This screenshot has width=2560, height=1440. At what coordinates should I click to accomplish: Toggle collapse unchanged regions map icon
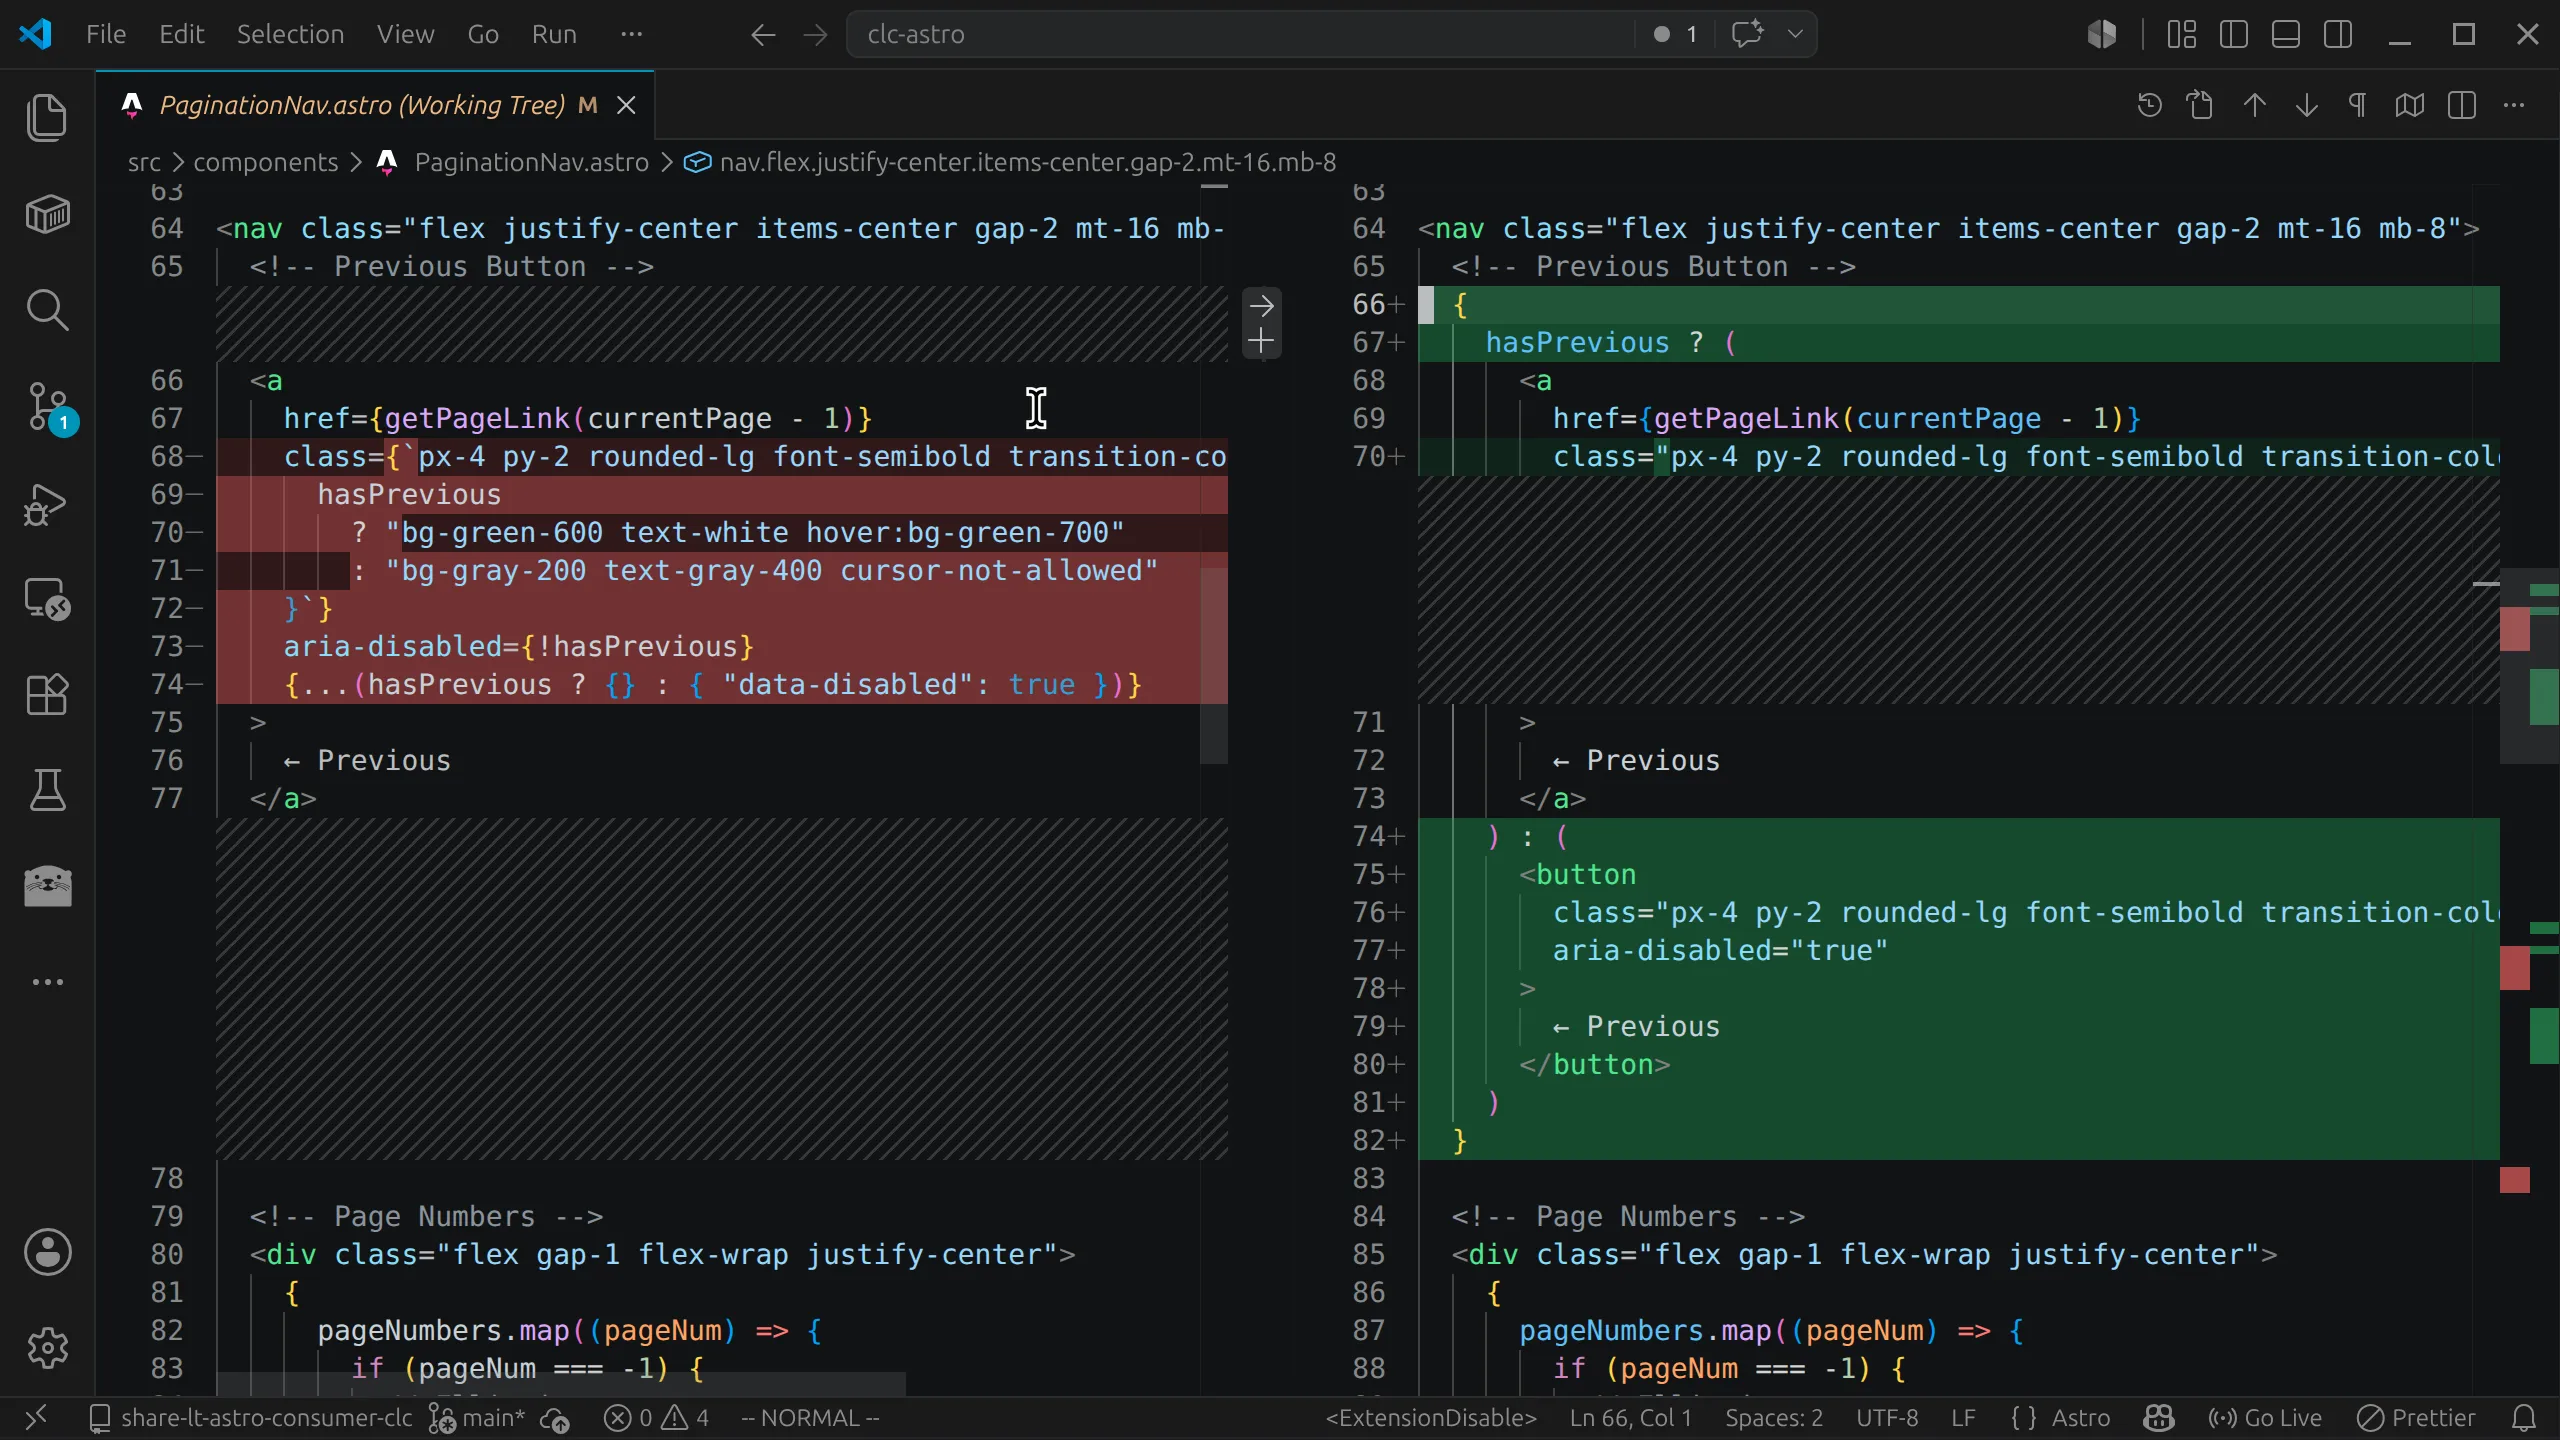pos(2410,105)
